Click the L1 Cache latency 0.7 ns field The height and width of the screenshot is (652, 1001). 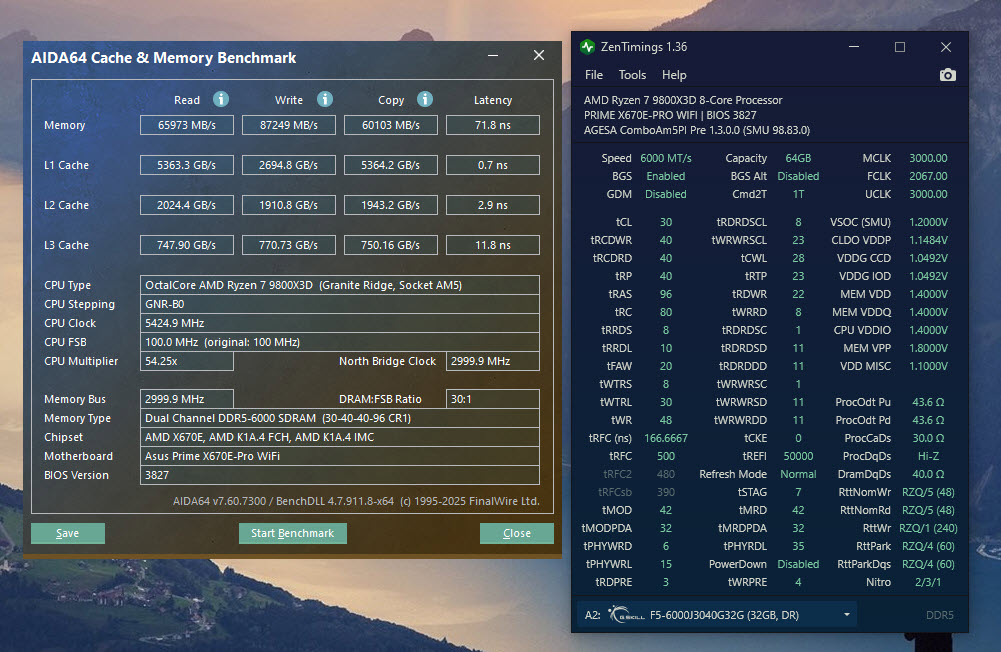(x=493, y=165)
